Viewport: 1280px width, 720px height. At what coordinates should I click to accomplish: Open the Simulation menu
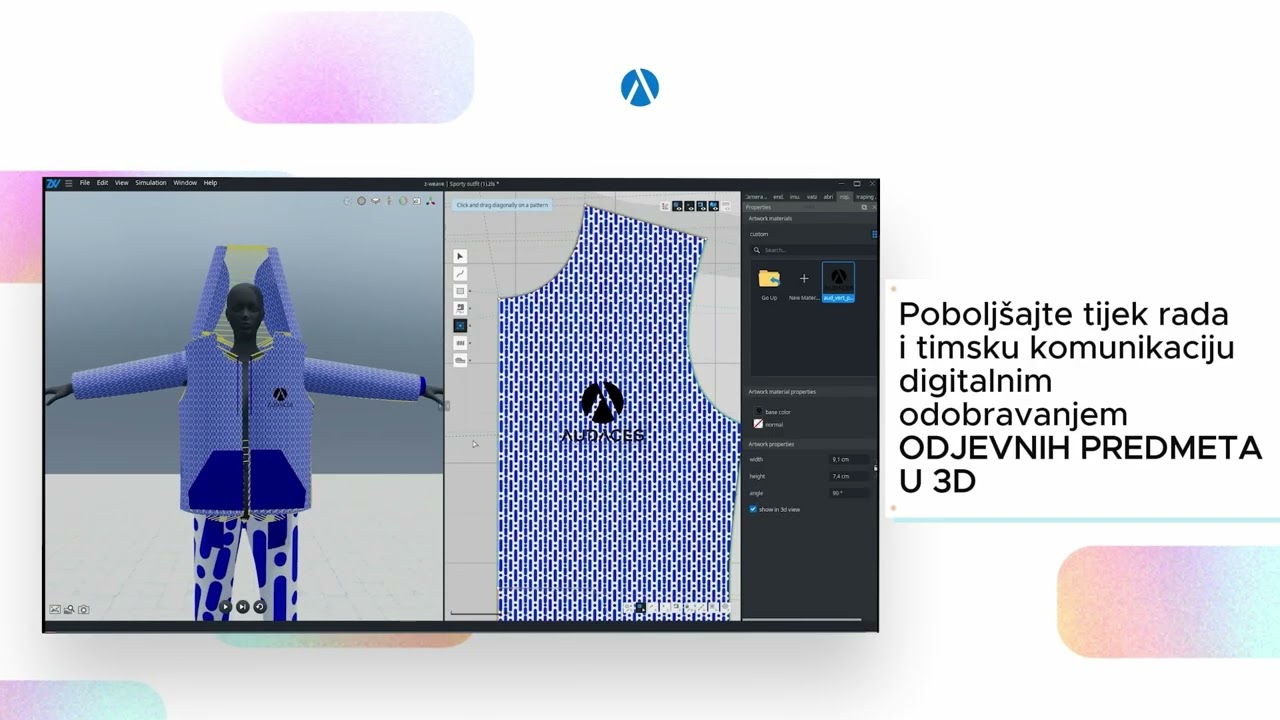(x=151, y=183)
